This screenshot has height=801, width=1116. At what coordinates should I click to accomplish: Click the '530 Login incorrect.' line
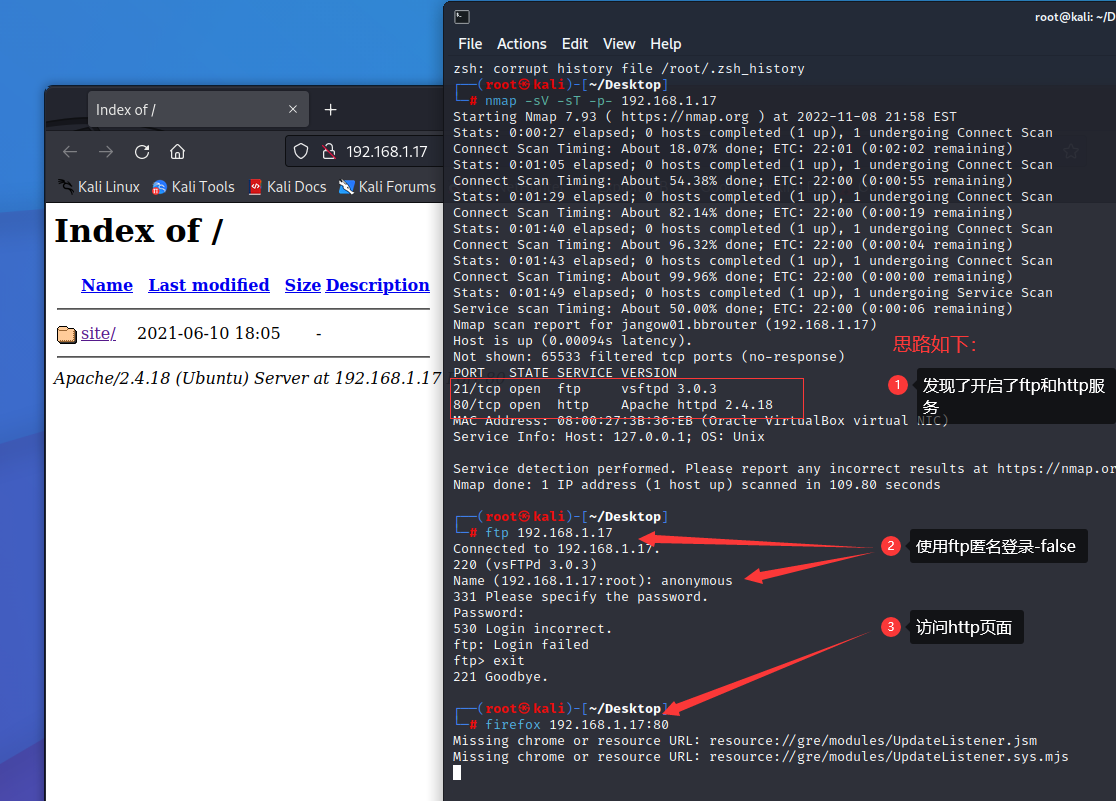[x=532, y=629]
